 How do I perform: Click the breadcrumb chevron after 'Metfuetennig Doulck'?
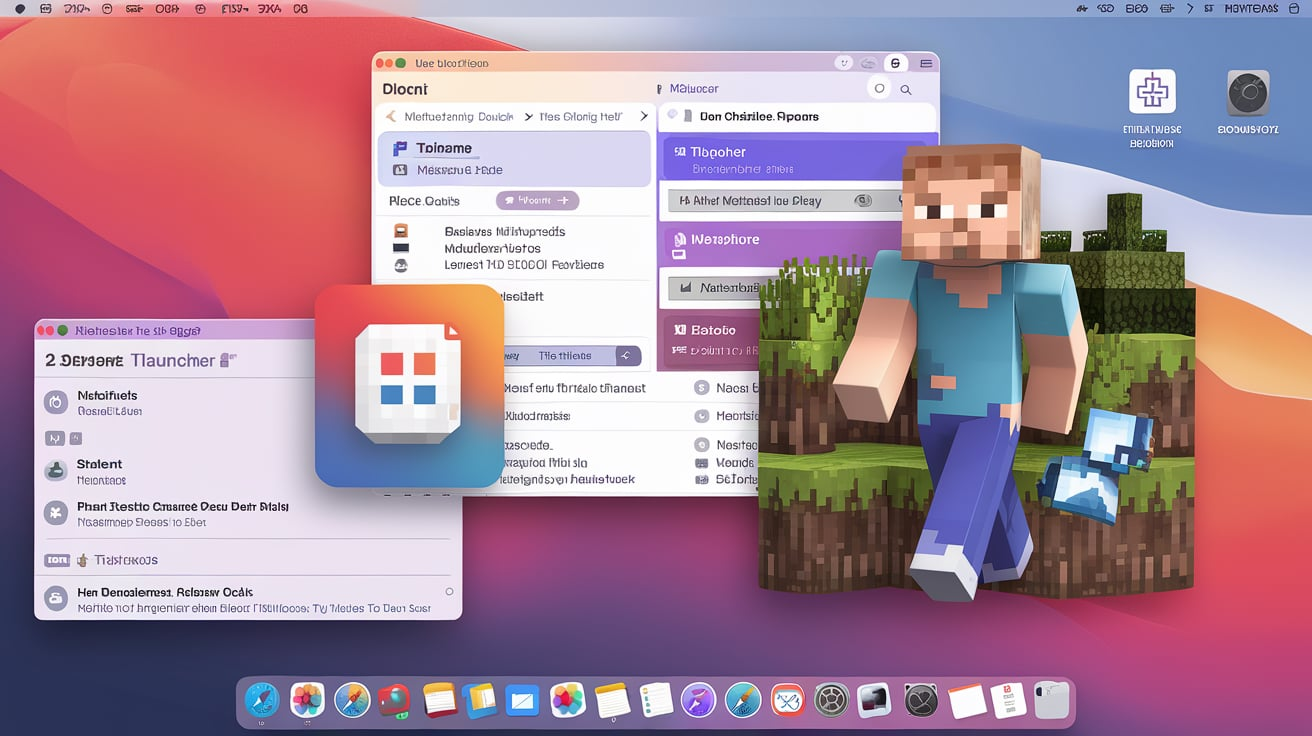pos(527,117)
